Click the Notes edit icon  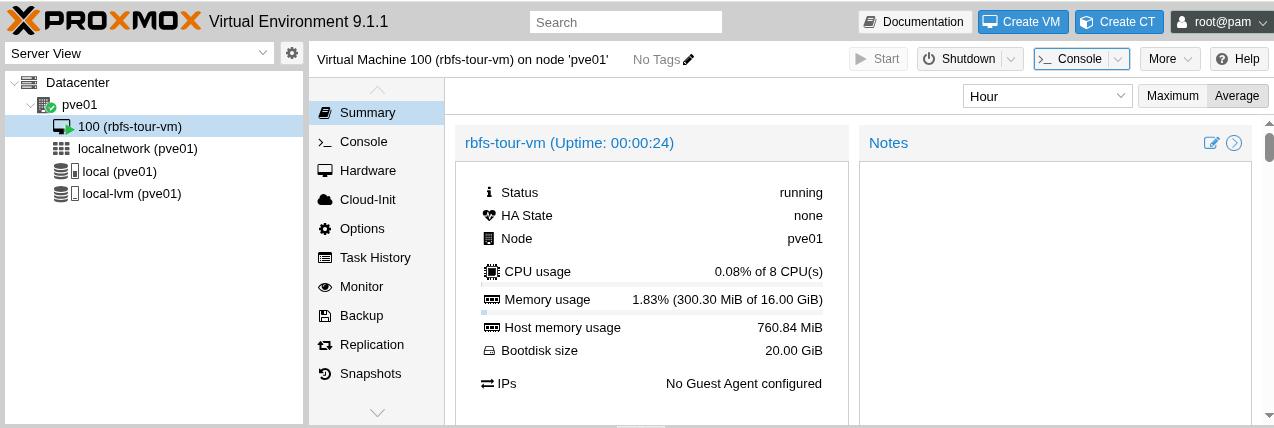coord(1212,143)
